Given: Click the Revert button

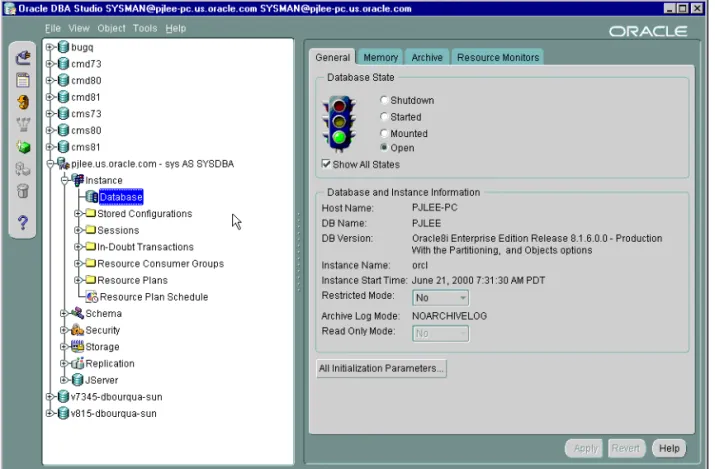Looking at the screenshot, I should point(626,448).
